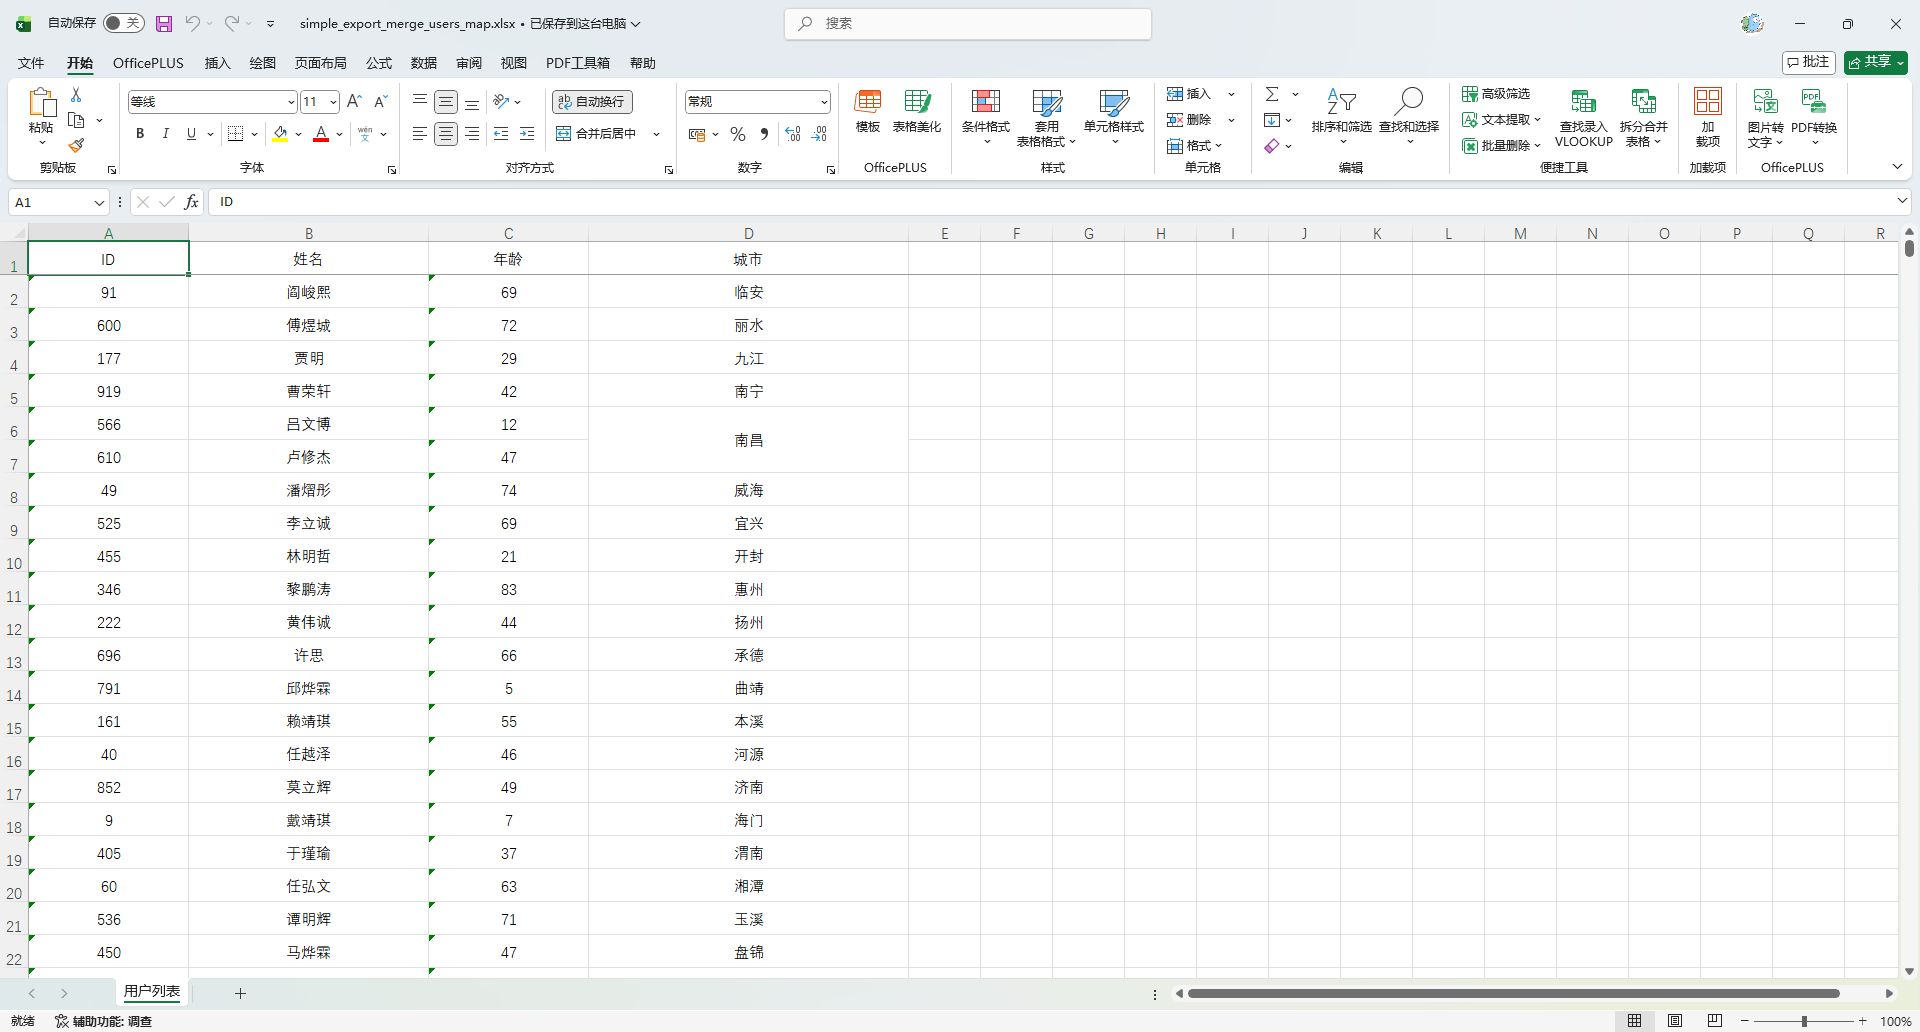Open the 插入 (Insert) ribbon tab

[x=217, y=63]
